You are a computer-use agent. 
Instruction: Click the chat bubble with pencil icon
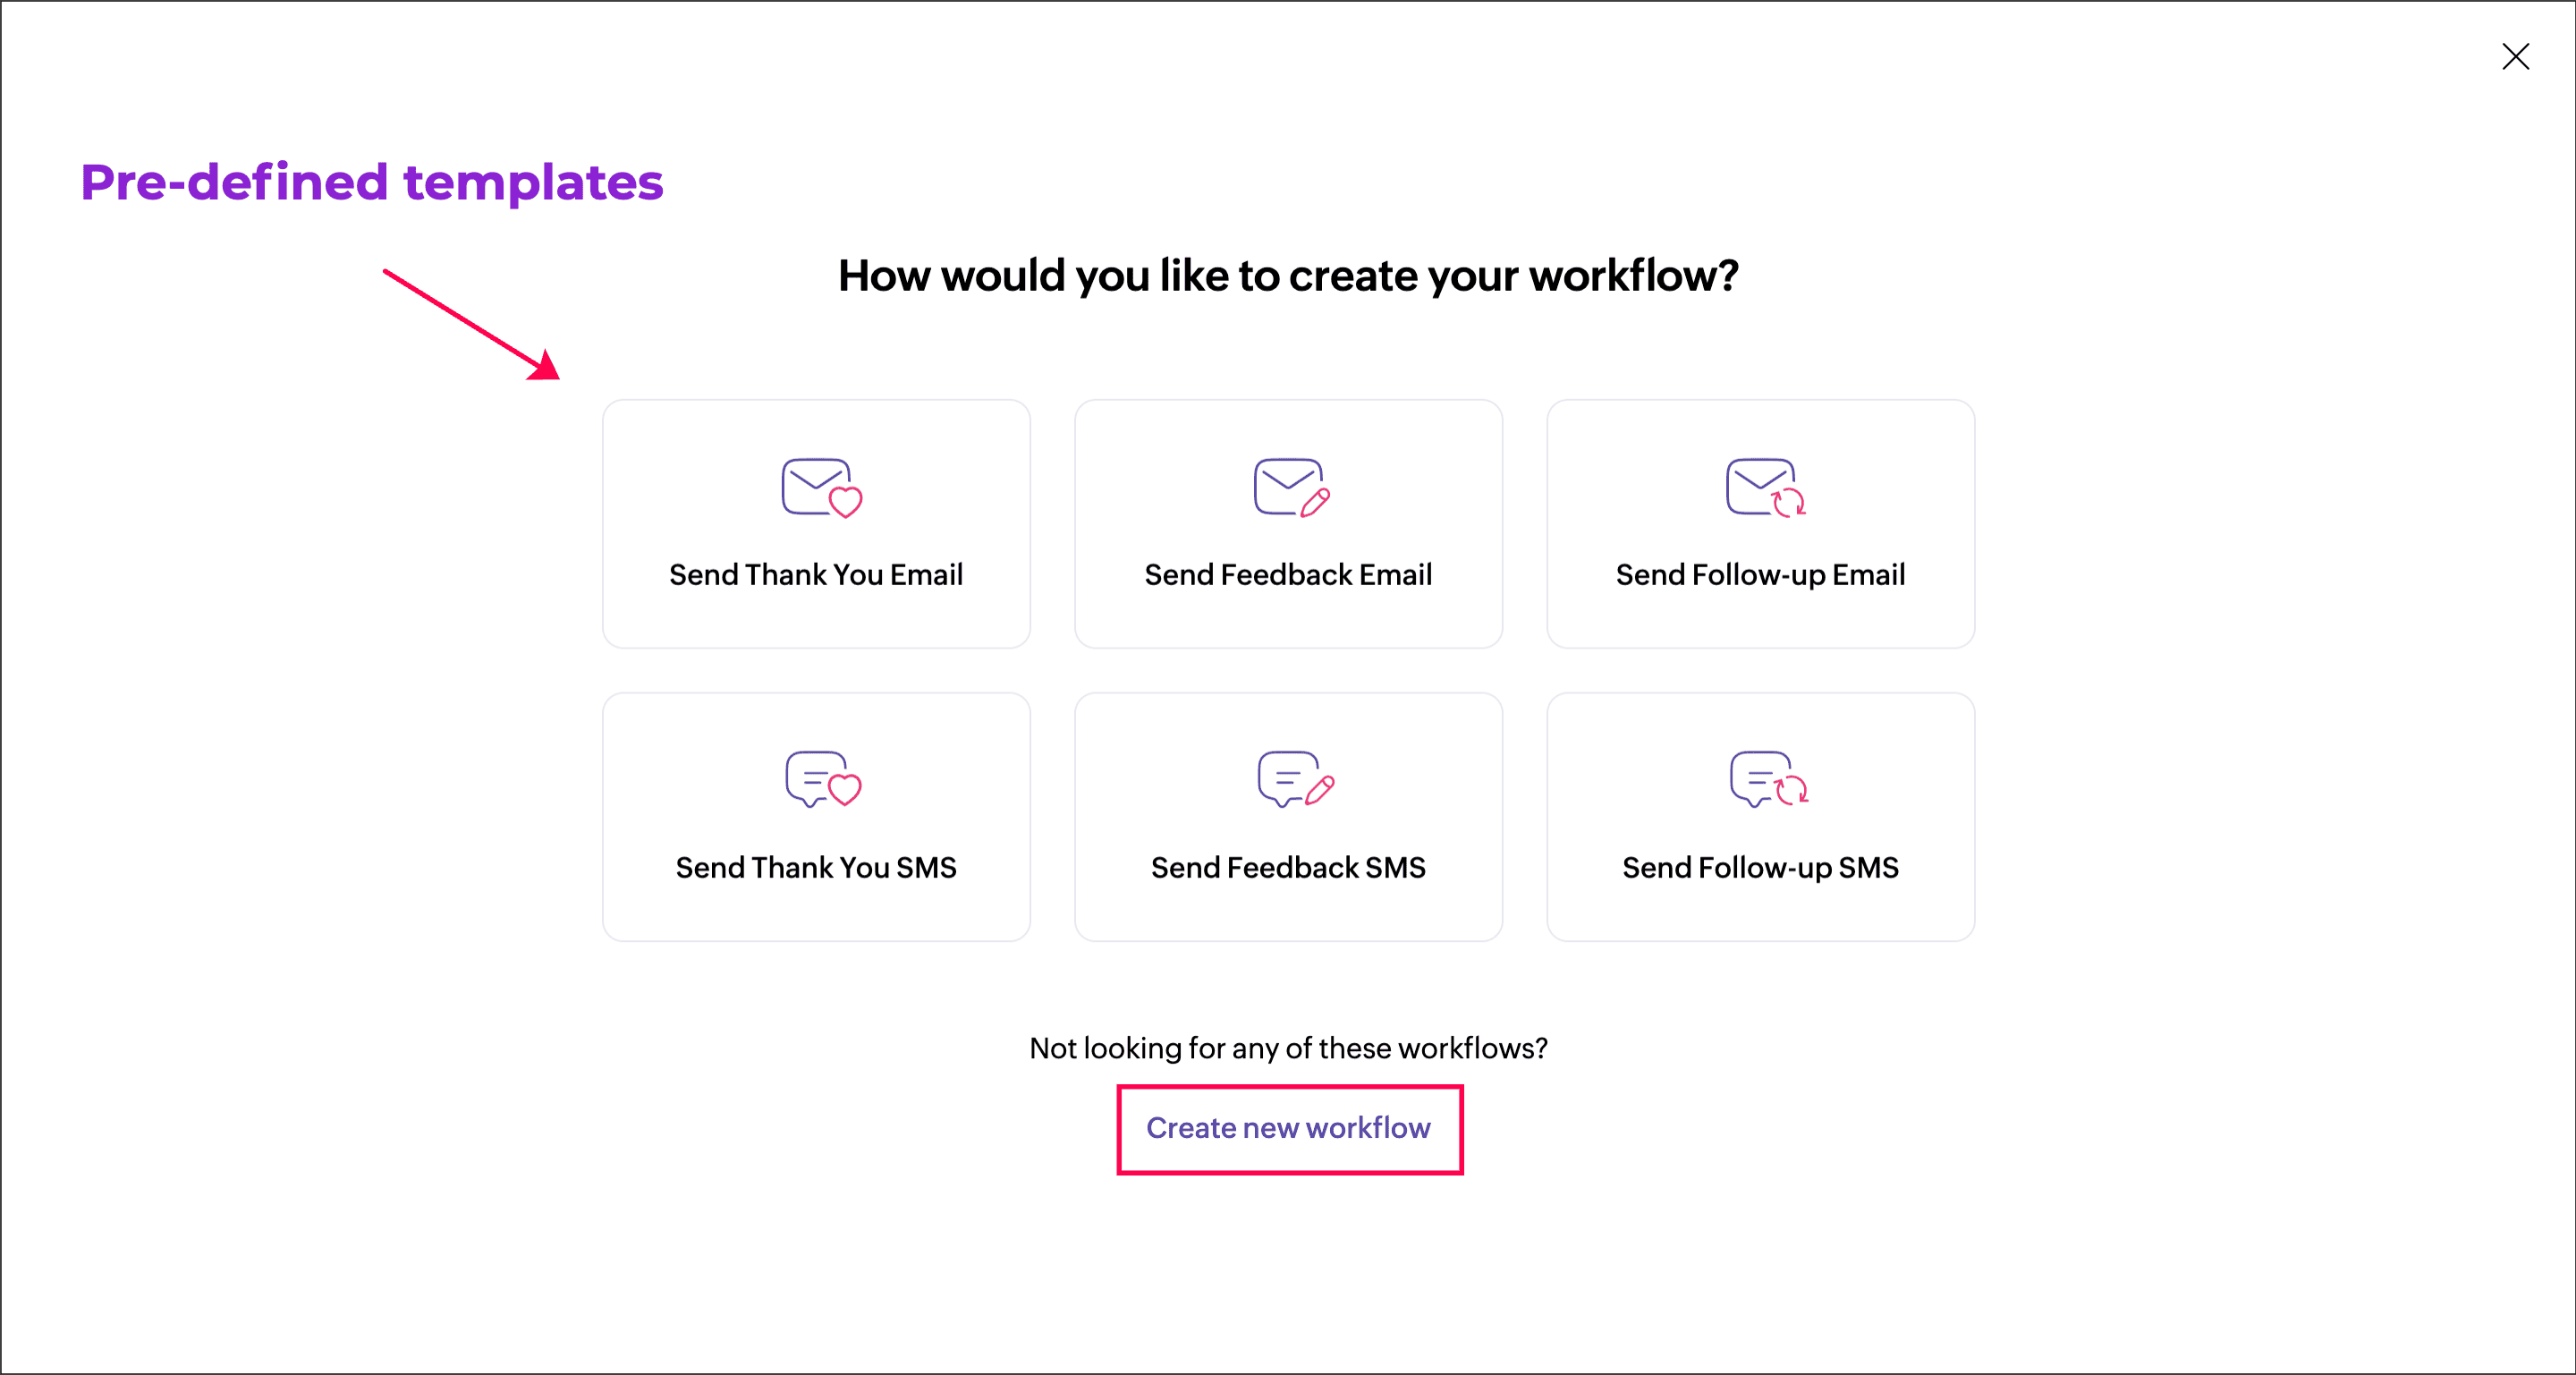point(1294,780)
